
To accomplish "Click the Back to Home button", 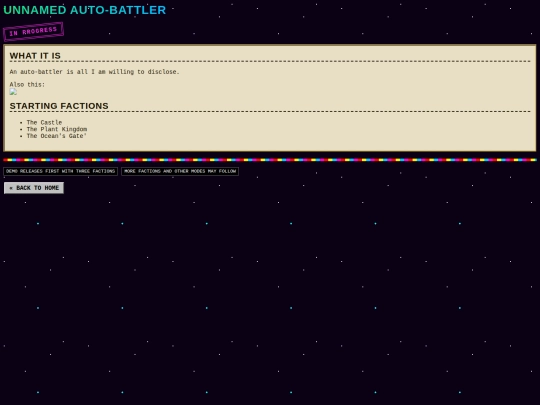I will coord(34,188).
